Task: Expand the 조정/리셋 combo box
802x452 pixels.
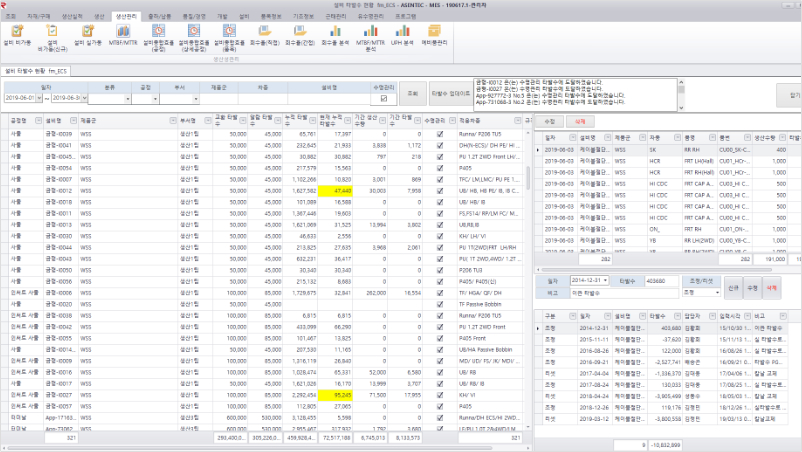Action: click(x=717, y=292)
